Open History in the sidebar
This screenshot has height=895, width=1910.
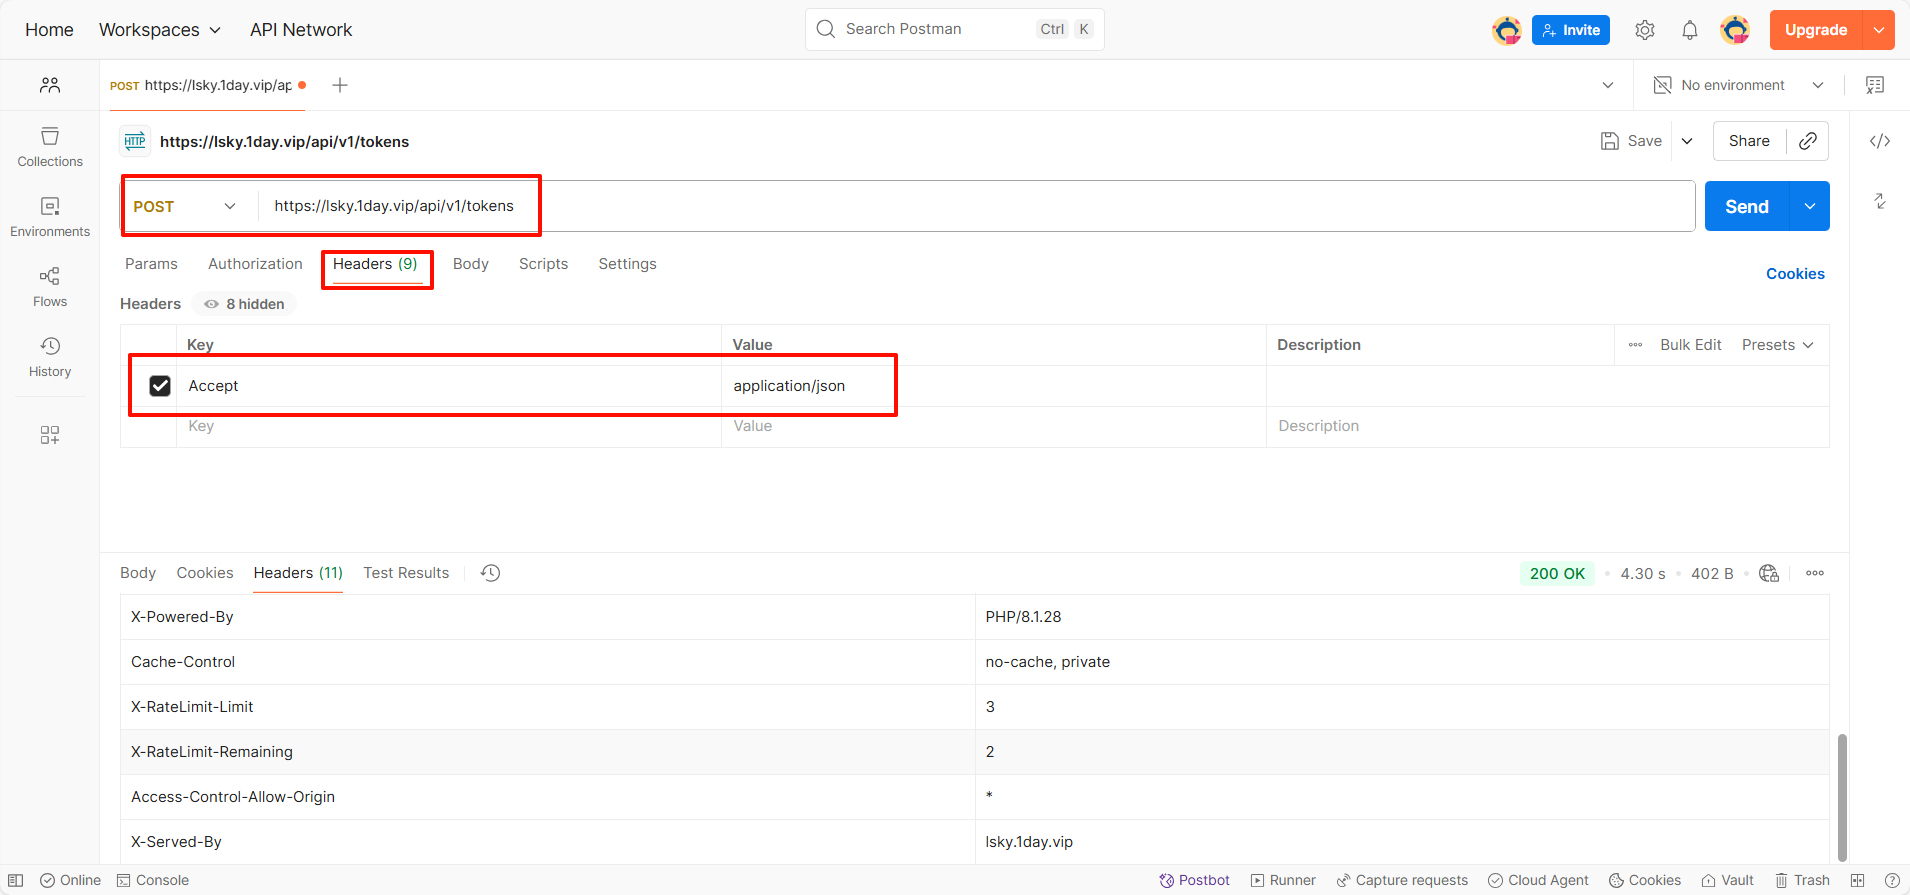(x=50, y=356)
